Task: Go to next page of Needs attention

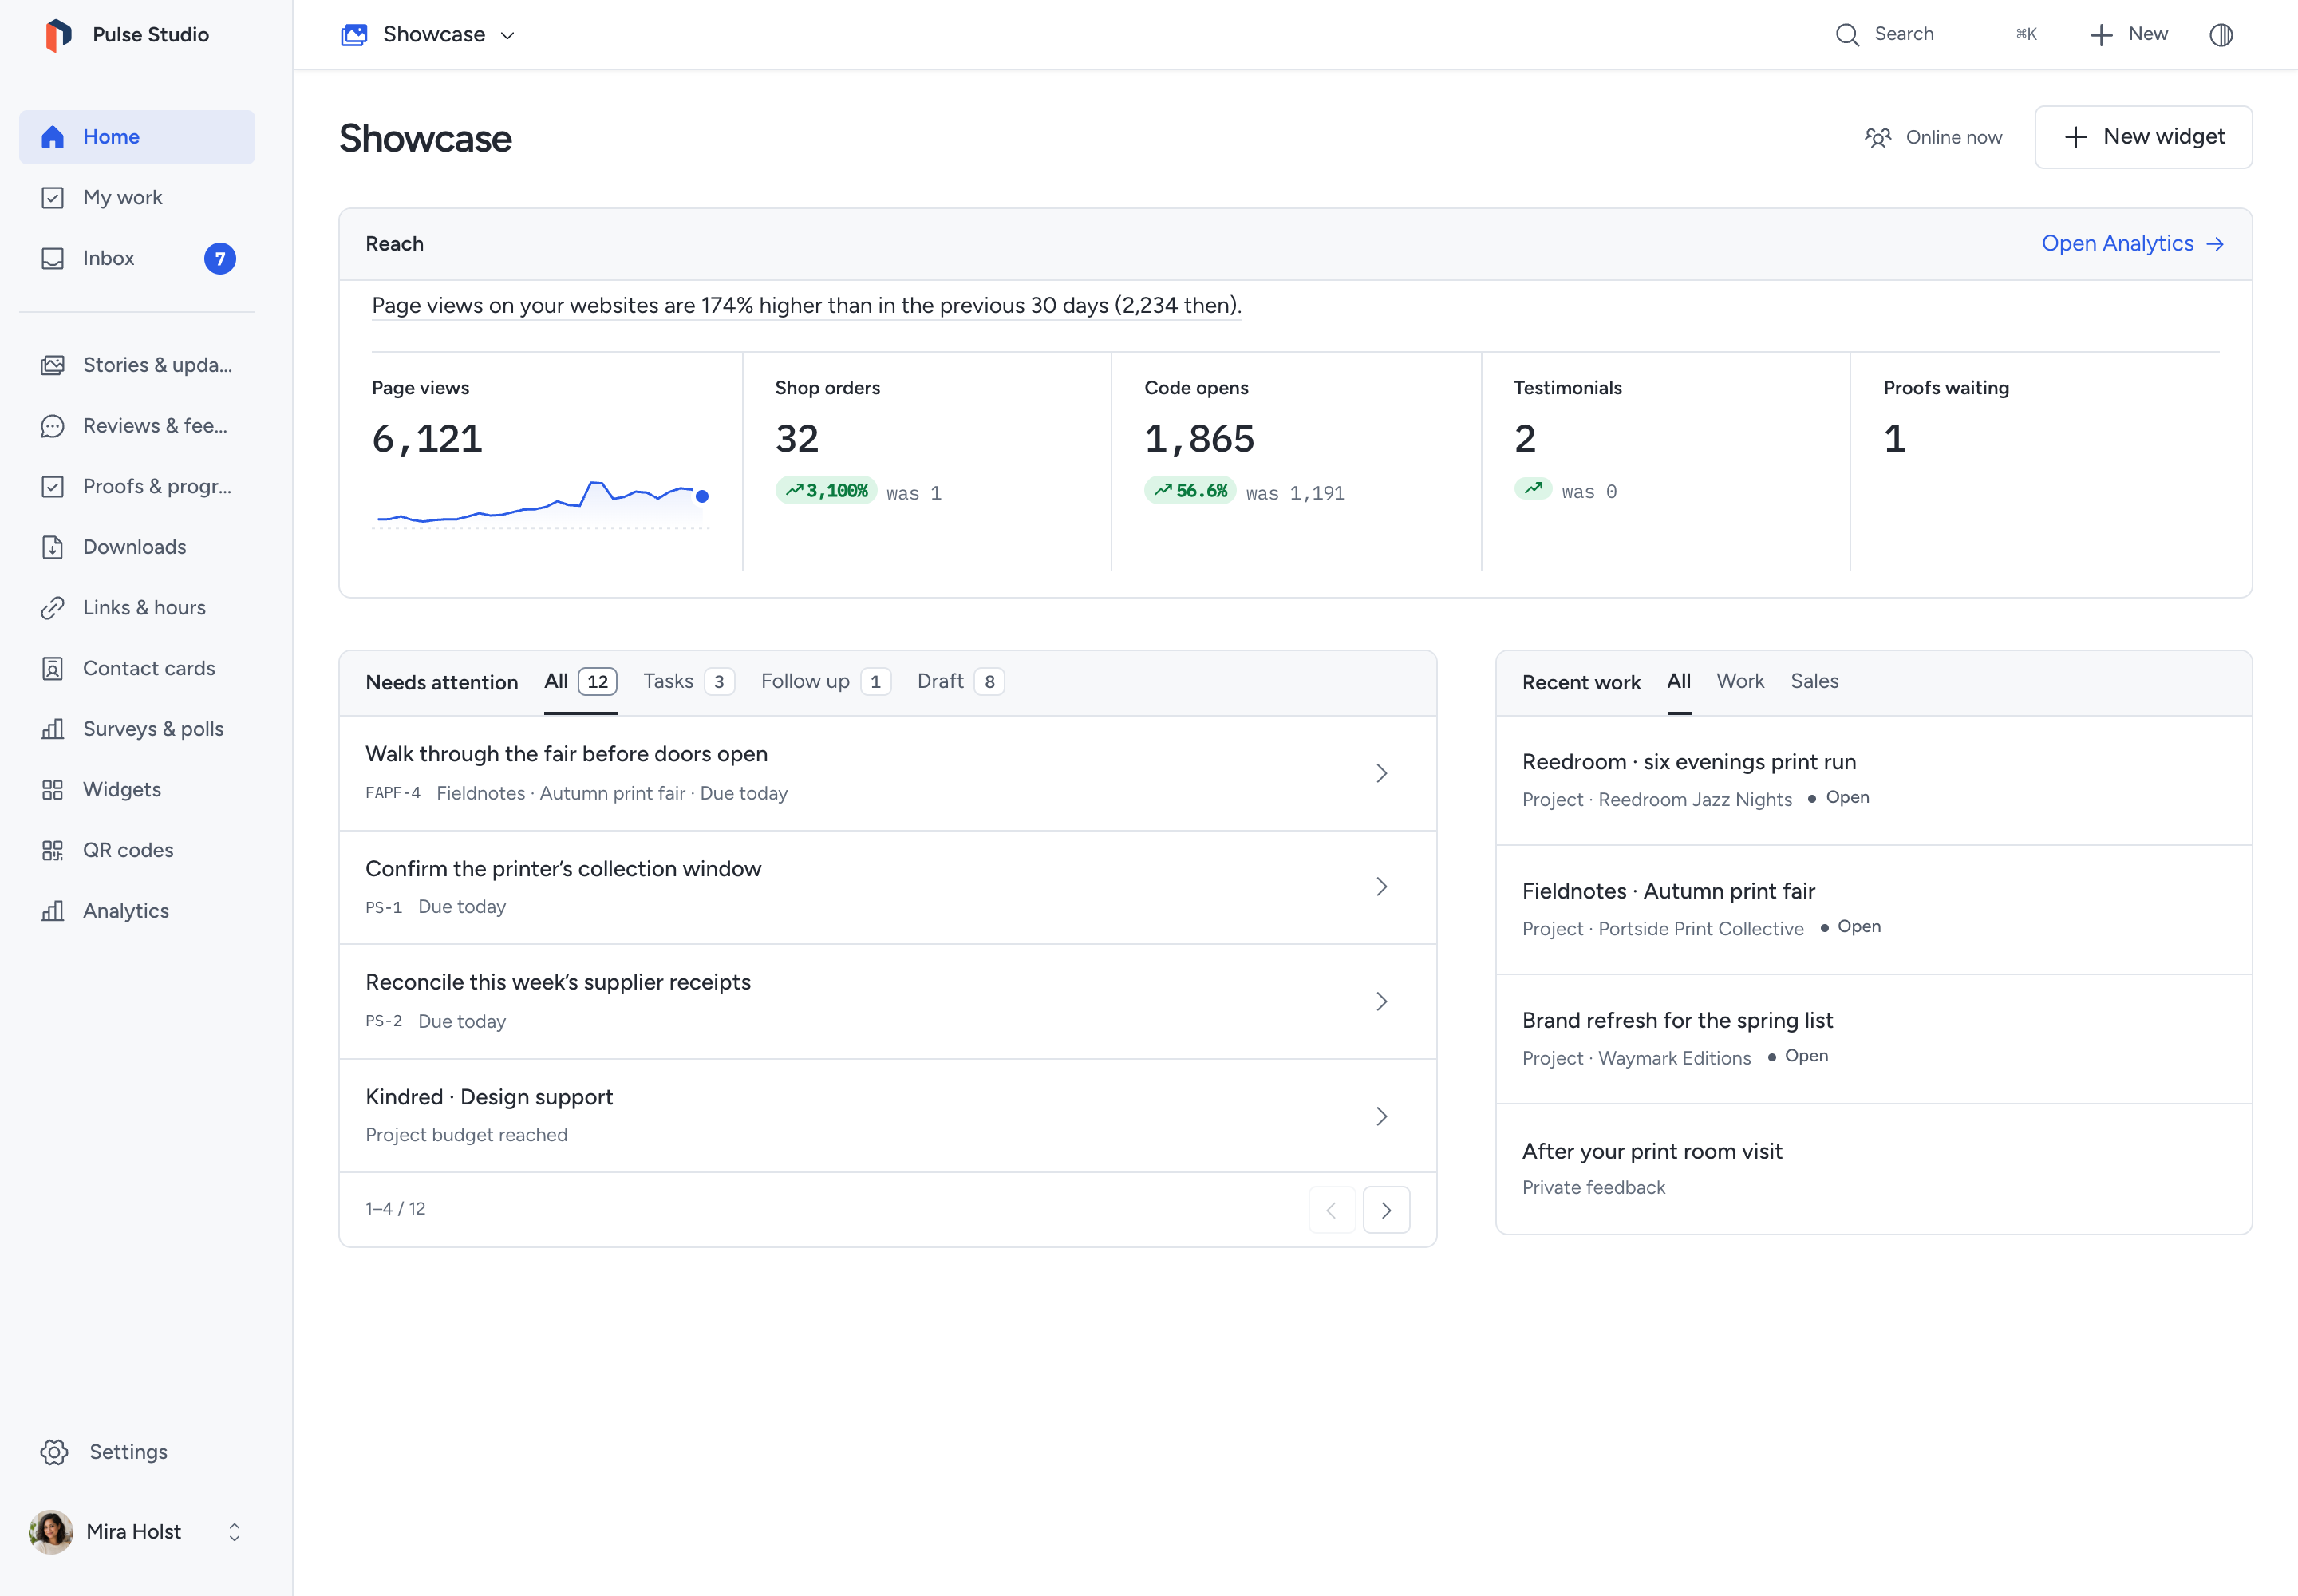Action: [1386, 1210]
